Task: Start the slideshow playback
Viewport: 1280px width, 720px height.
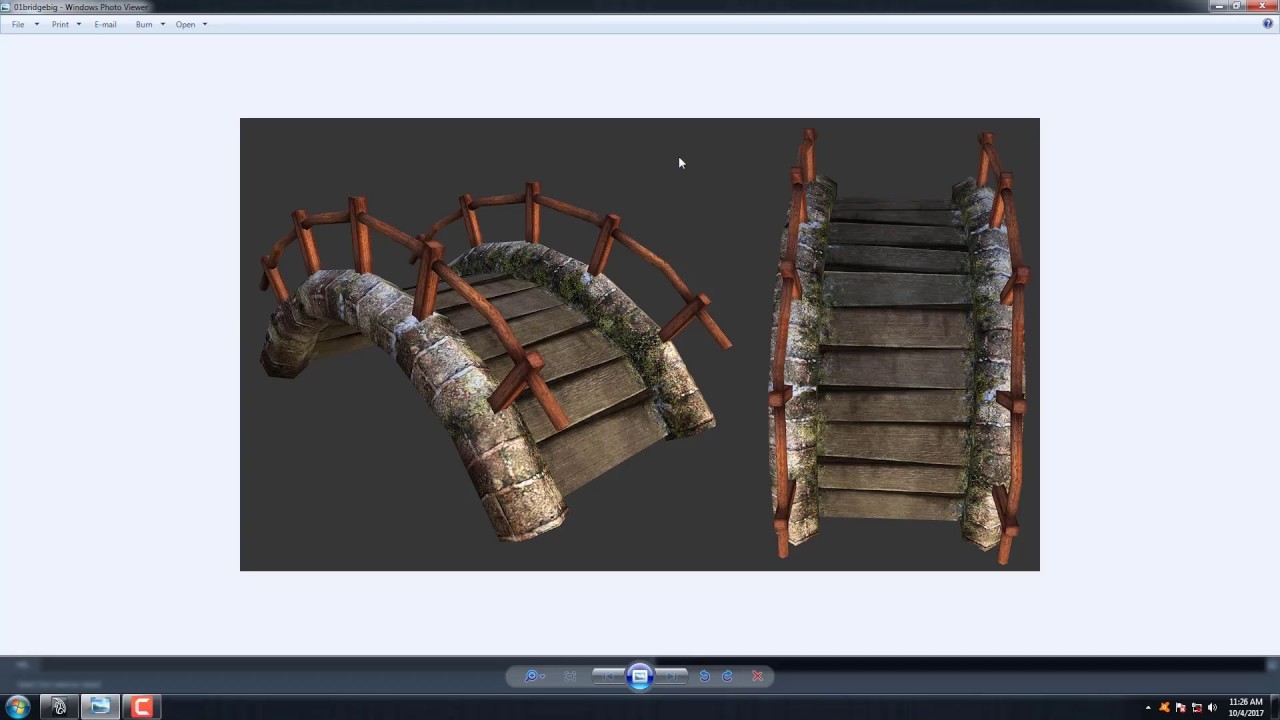Action: coord(640,676)
